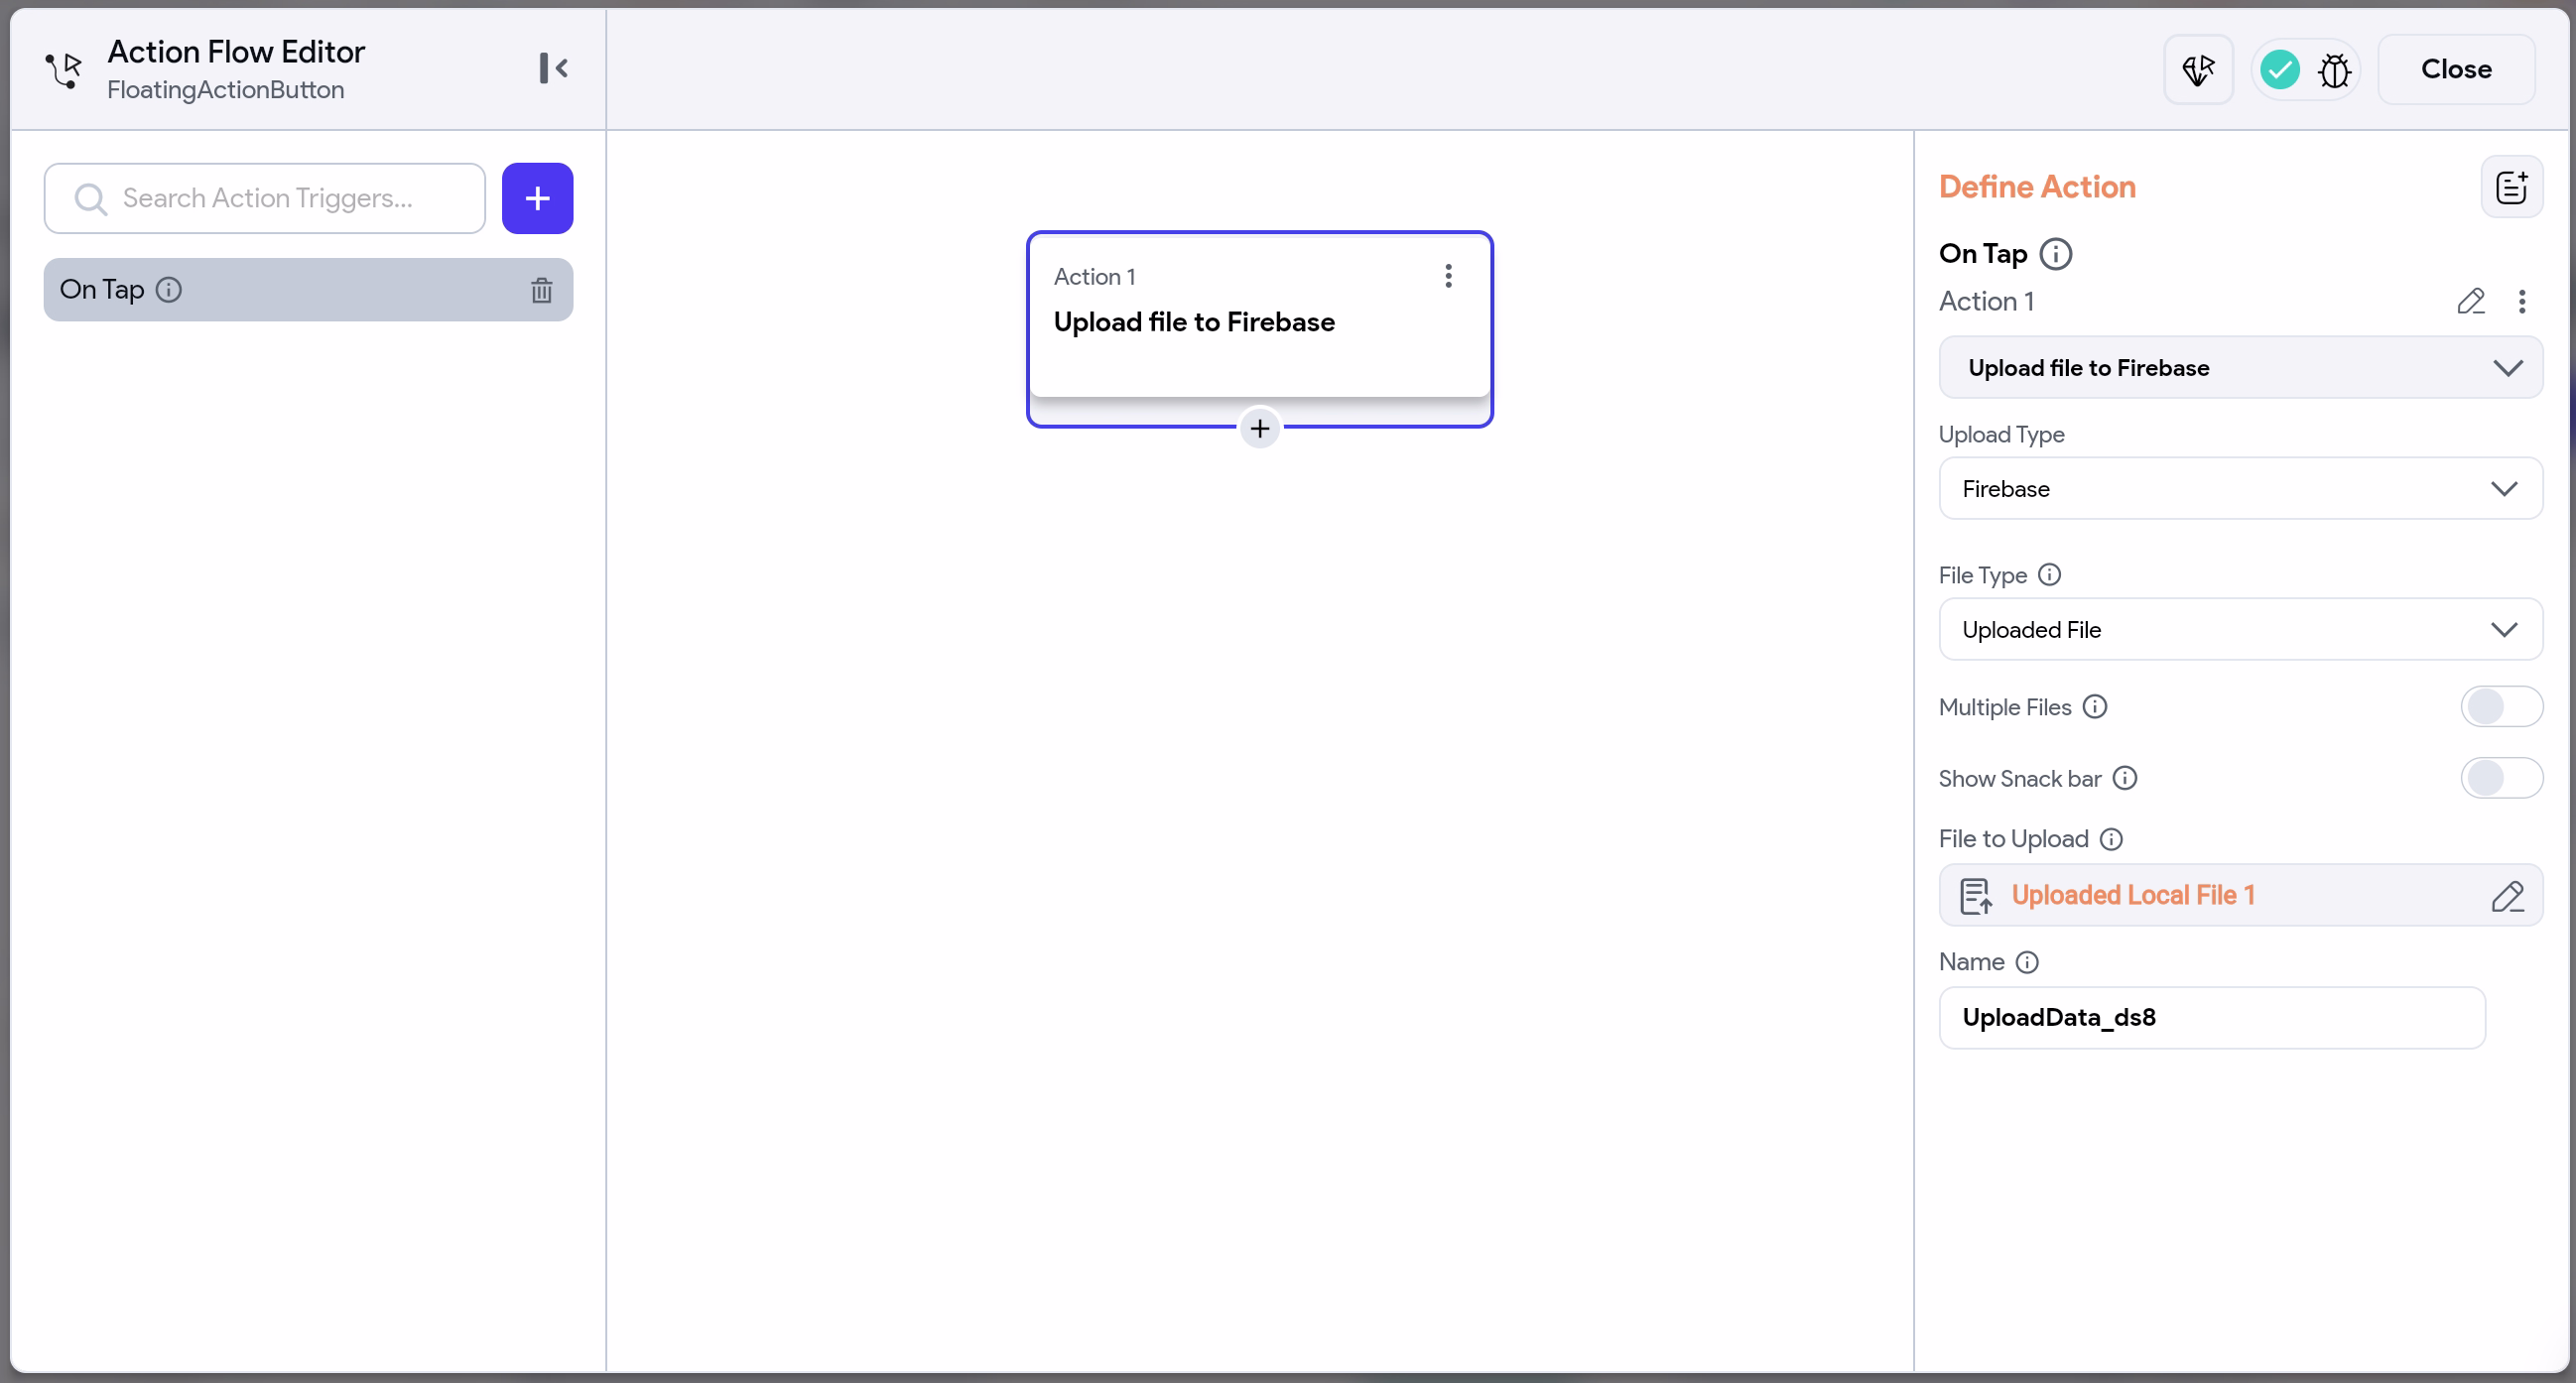
Task: Open the Upload file to Firebase dropdown
Action: (2240, 368)
